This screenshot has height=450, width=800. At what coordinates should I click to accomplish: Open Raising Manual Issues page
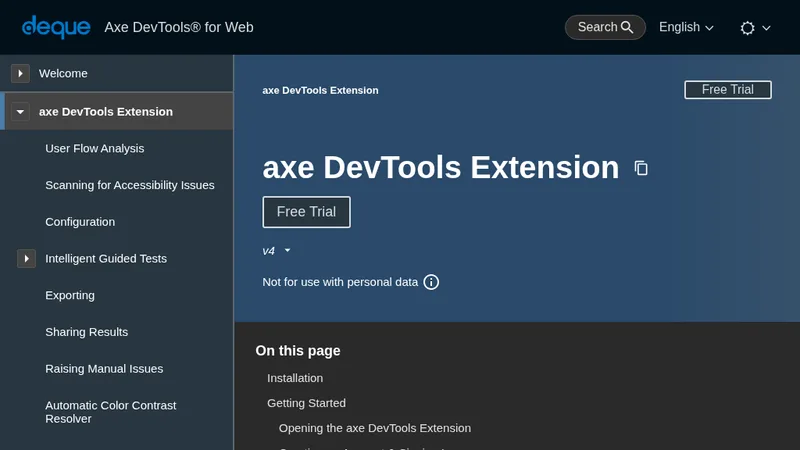point(104,369)
